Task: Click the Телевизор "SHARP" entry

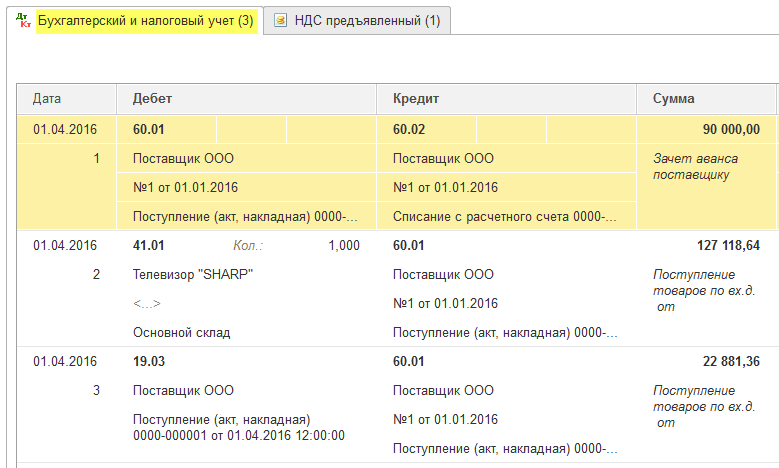Action: pyautogui.click(x=193, y=275)
